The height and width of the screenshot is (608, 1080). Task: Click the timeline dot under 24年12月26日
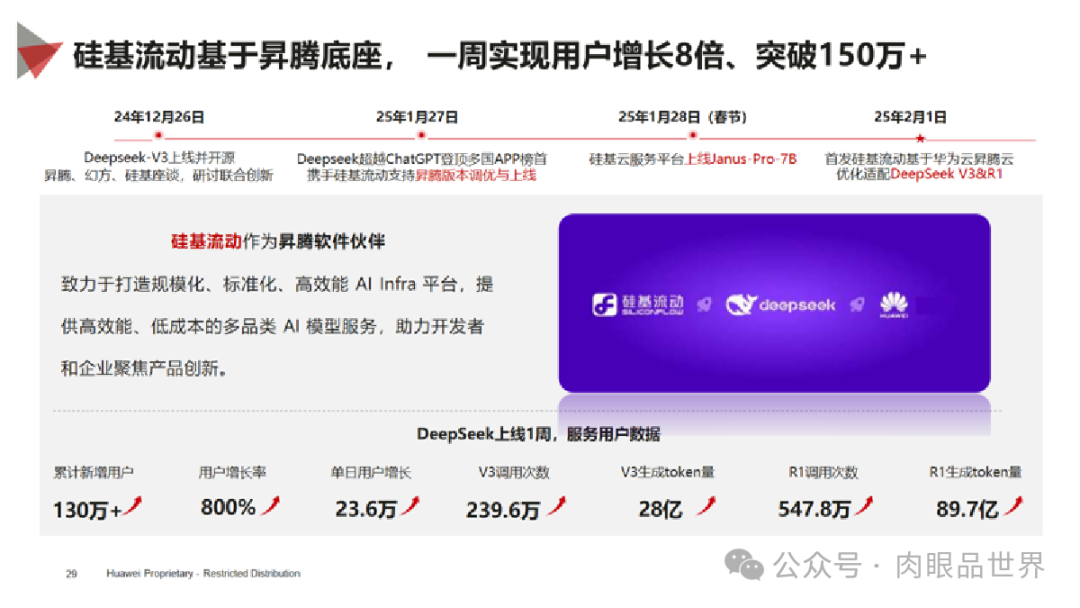pyautogui.click(x=158, y=136)
